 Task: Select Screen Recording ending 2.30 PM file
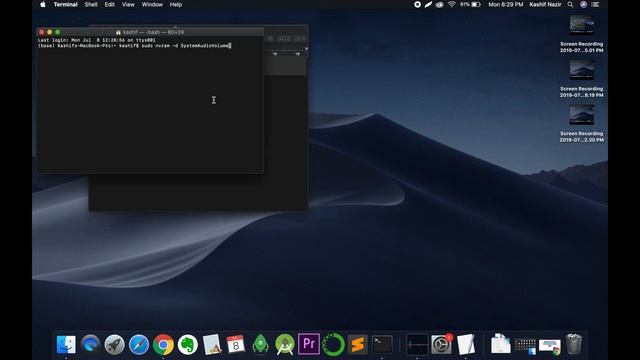(582, 124)
